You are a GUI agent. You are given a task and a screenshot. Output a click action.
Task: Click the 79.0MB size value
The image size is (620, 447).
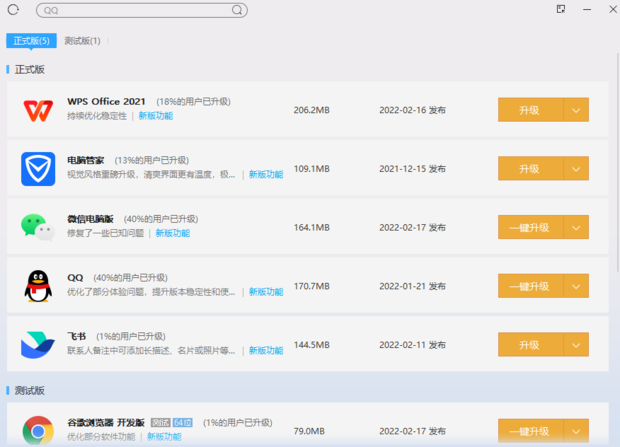(x=309, y=431)
